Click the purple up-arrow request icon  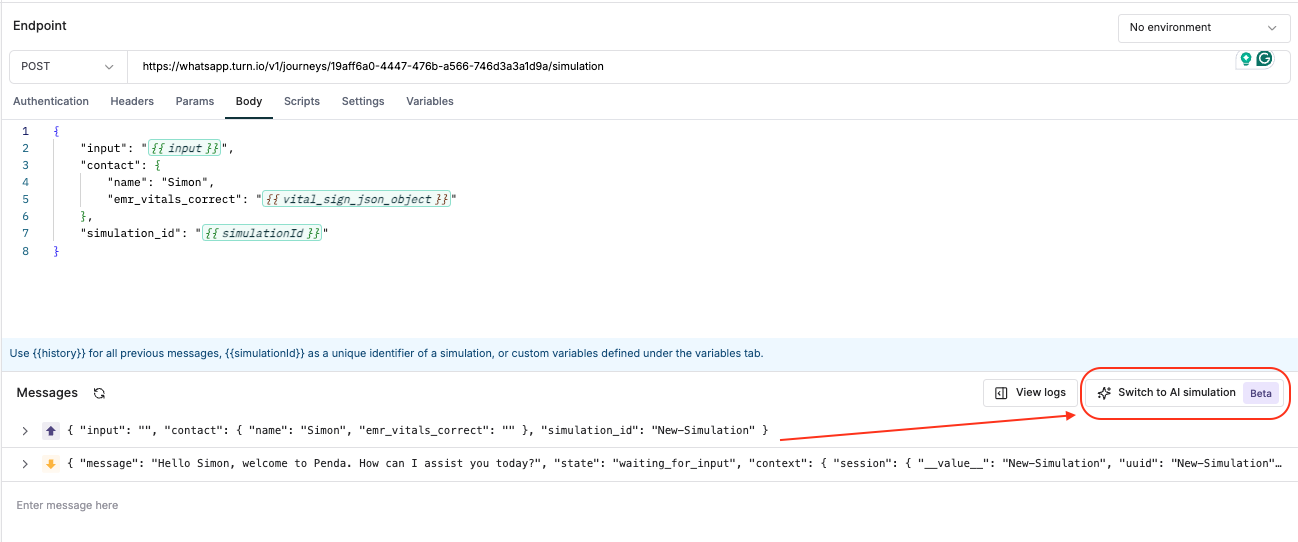tap(50, 431)
